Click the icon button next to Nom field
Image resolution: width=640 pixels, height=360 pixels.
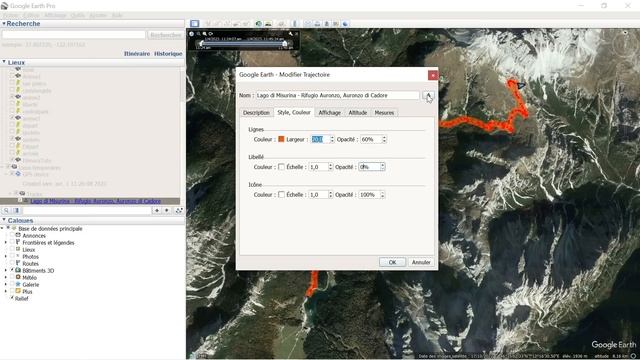tap(428, 96)
